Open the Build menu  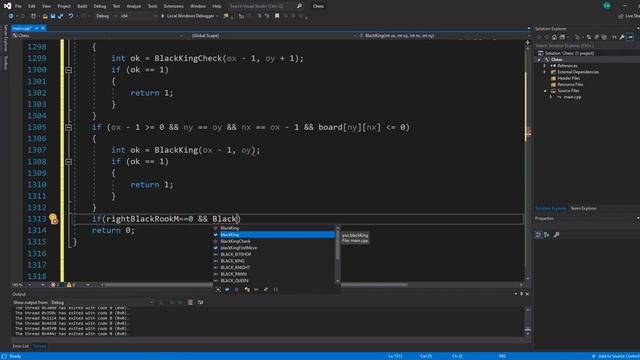(x=82, y=6)
